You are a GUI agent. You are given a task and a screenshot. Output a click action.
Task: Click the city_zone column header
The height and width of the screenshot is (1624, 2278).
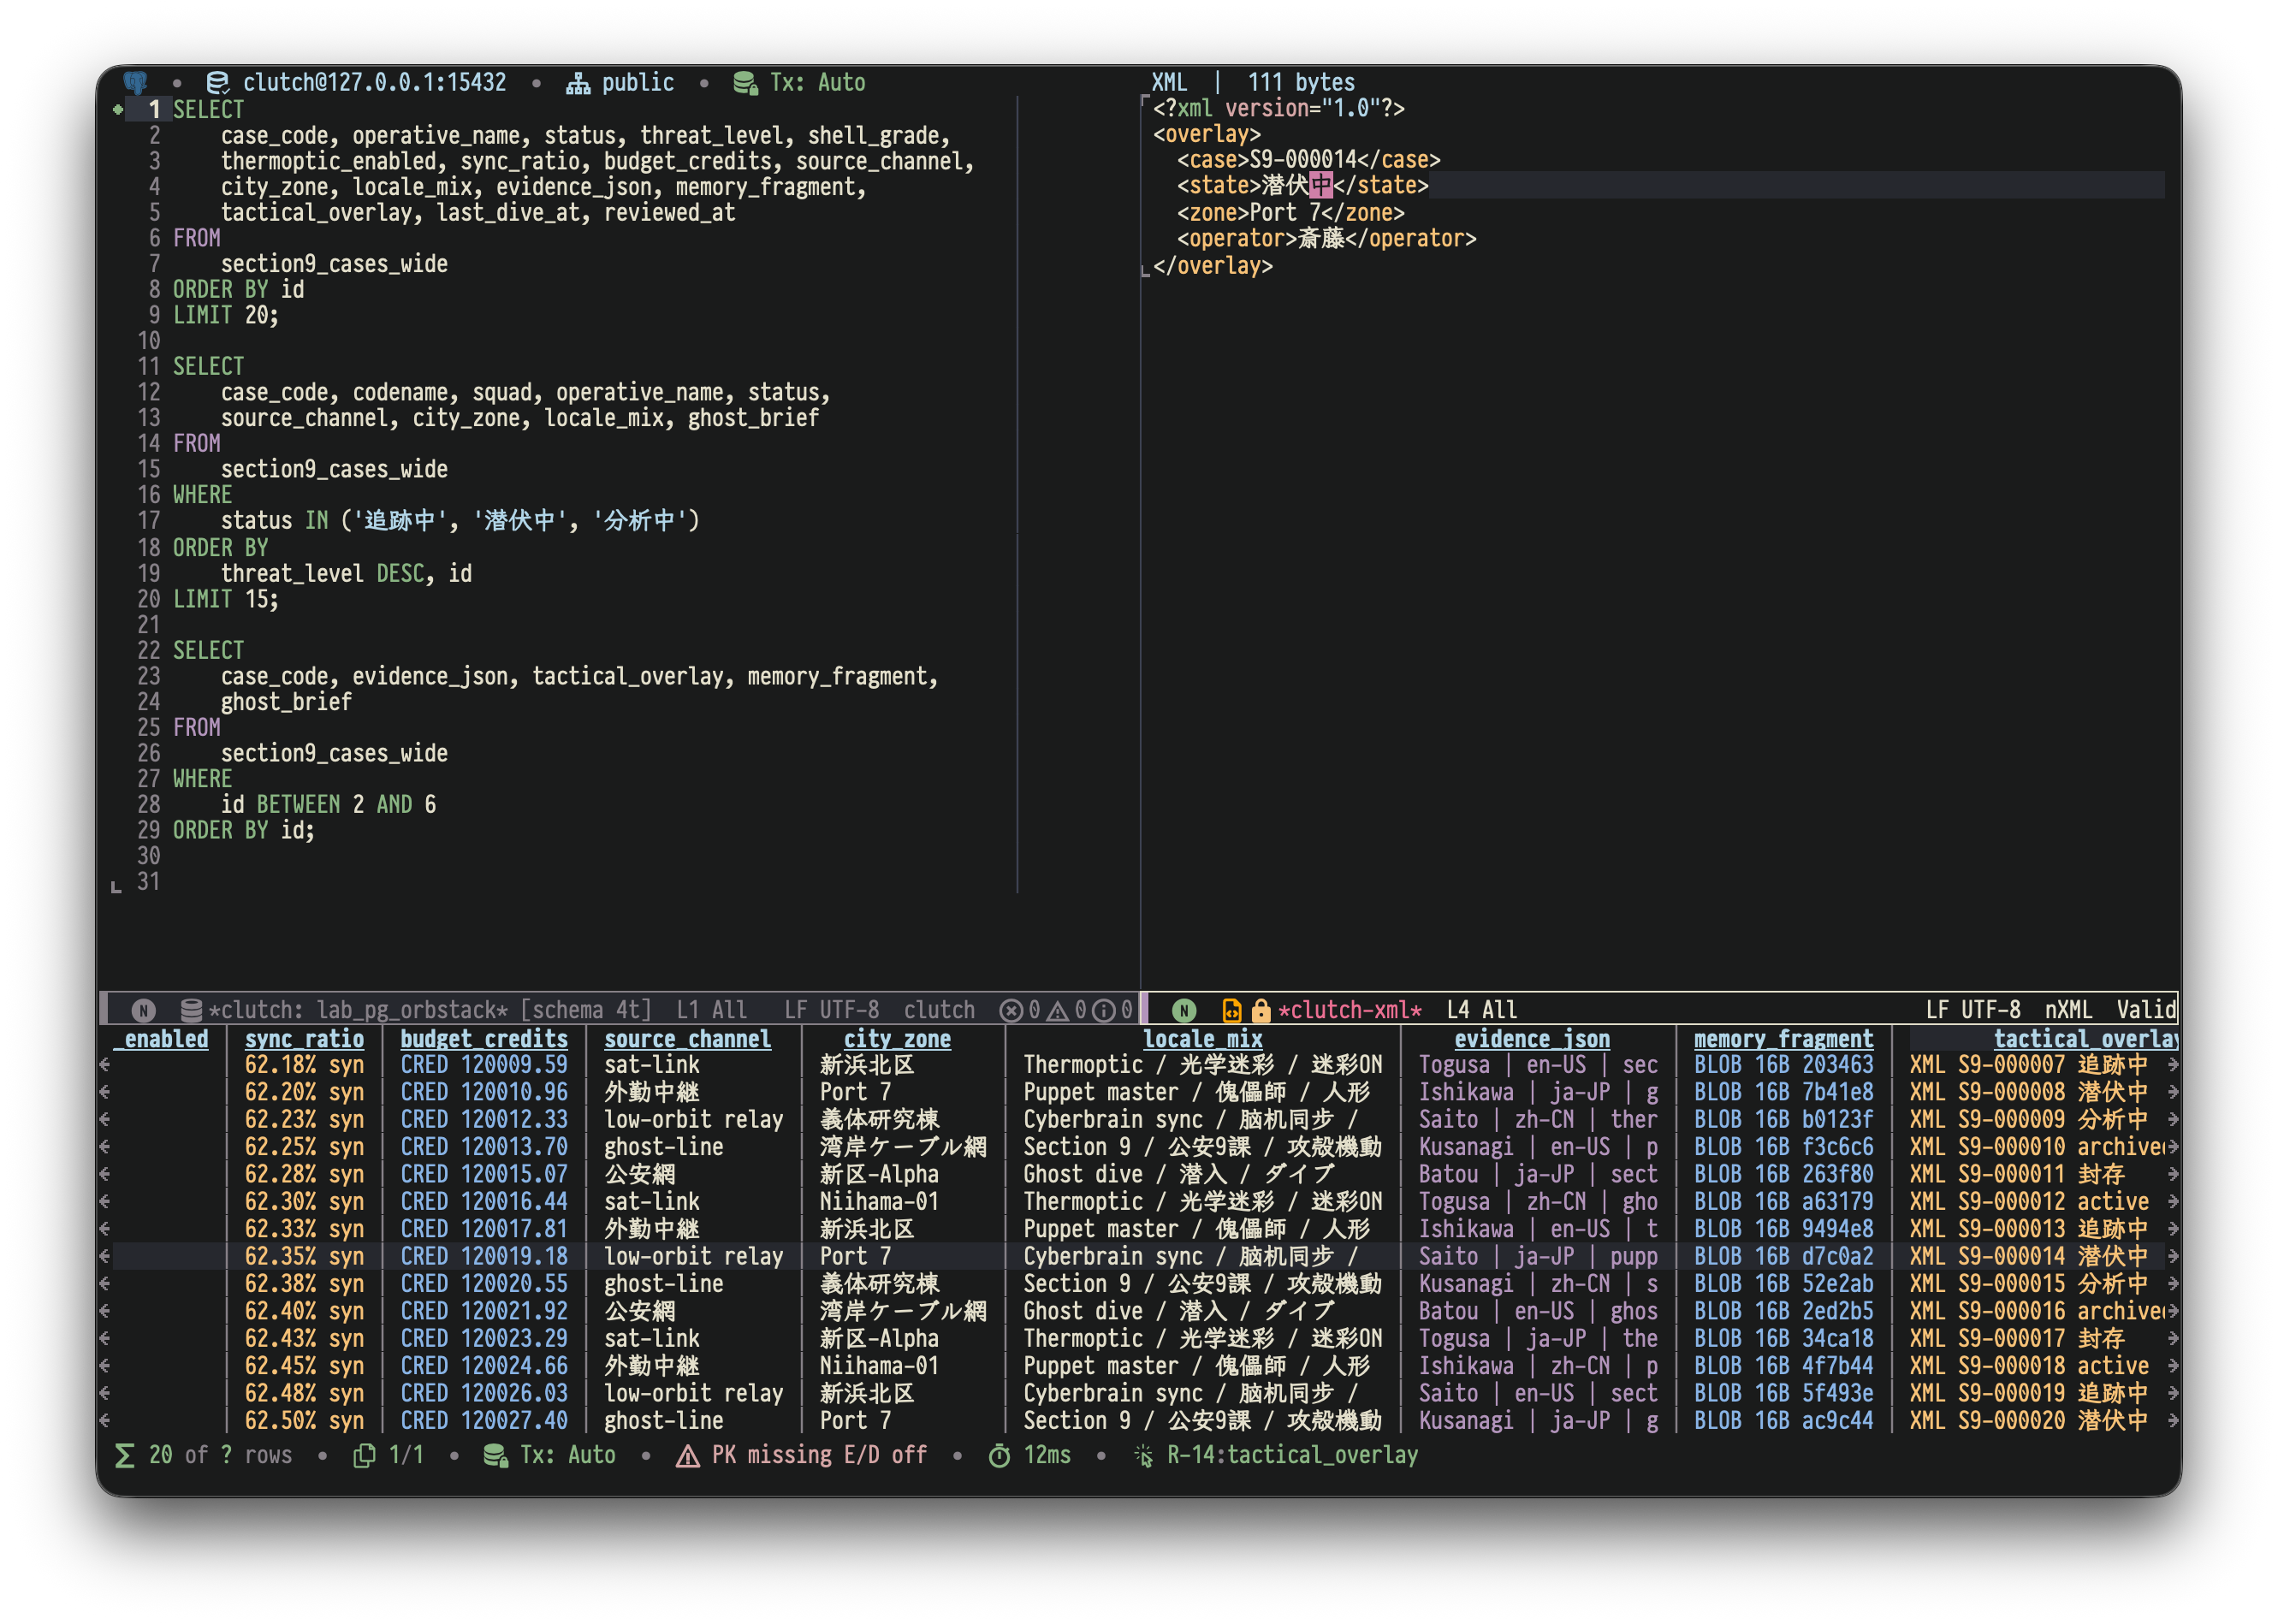(x=897, y=1039)
